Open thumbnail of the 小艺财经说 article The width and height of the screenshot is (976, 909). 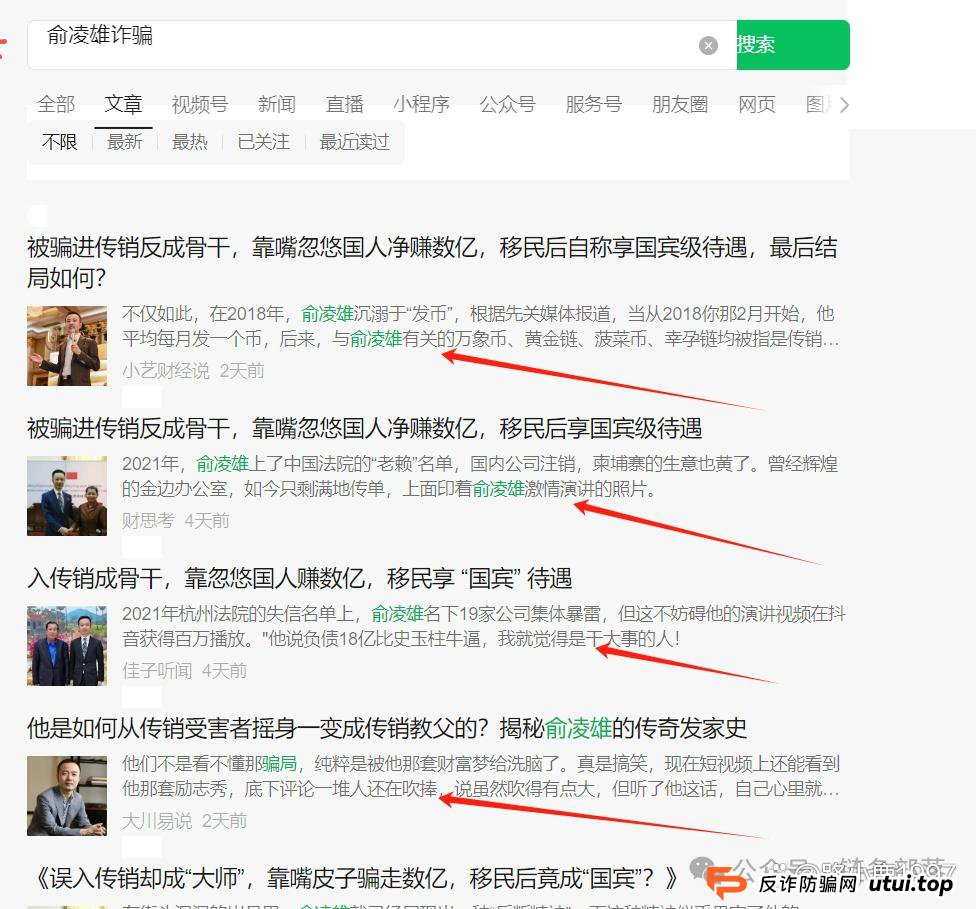67,346
